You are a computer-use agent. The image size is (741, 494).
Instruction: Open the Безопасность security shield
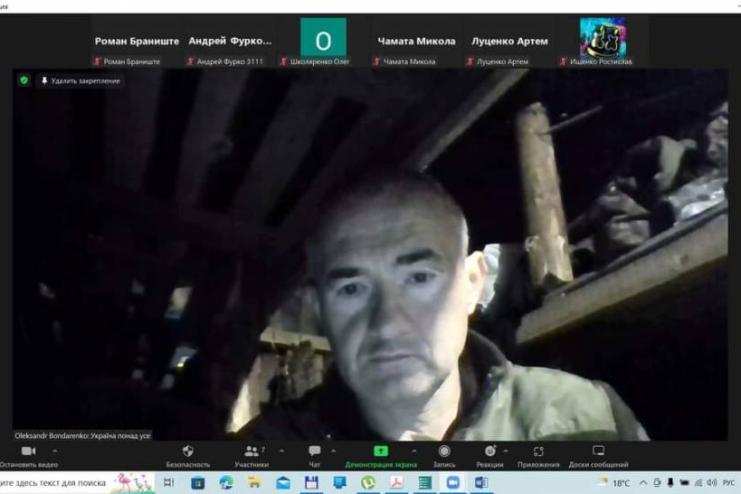tap(188, 452)
